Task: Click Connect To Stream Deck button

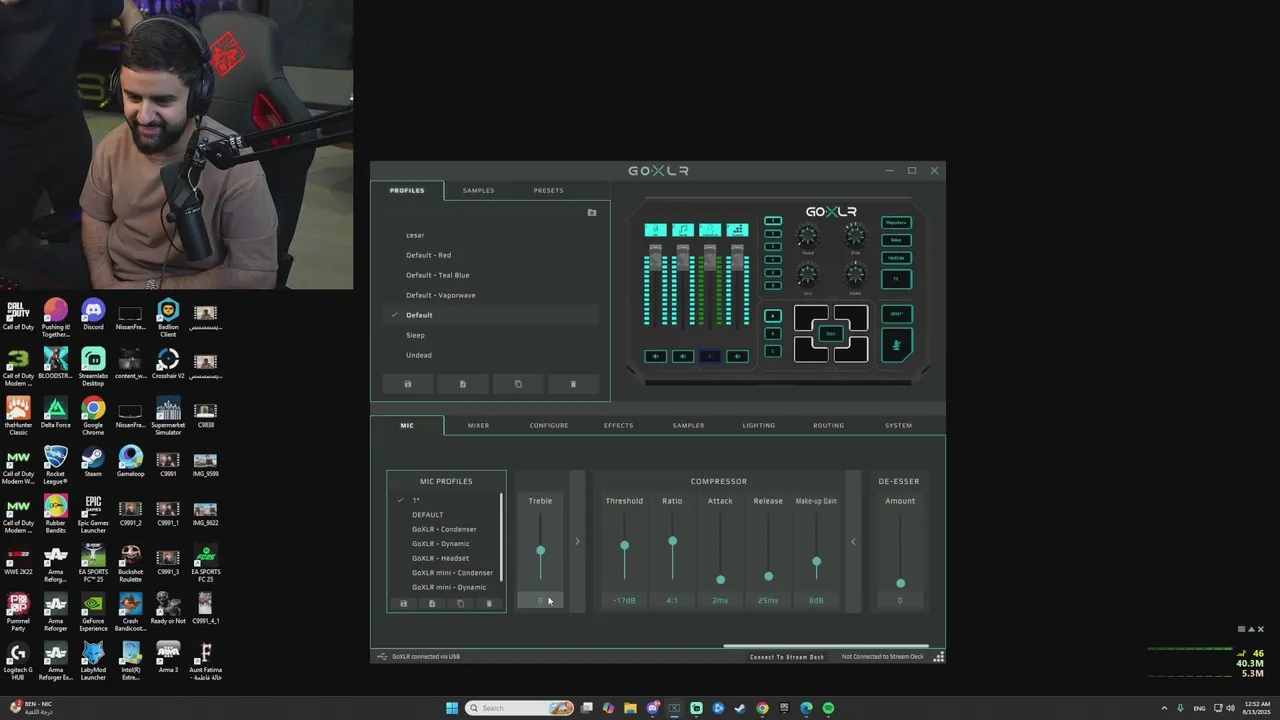Action: pos(787,657)
